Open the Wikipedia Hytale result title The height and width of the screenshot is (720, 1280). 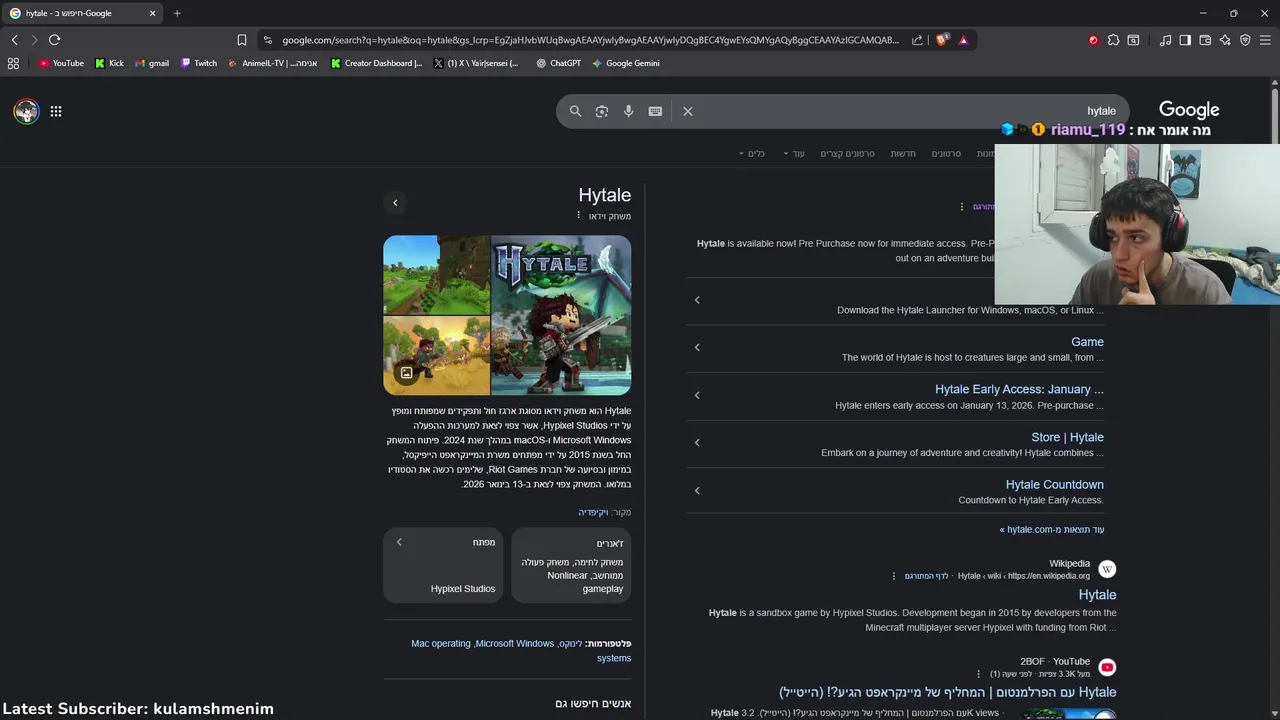tap(1097, 595)
